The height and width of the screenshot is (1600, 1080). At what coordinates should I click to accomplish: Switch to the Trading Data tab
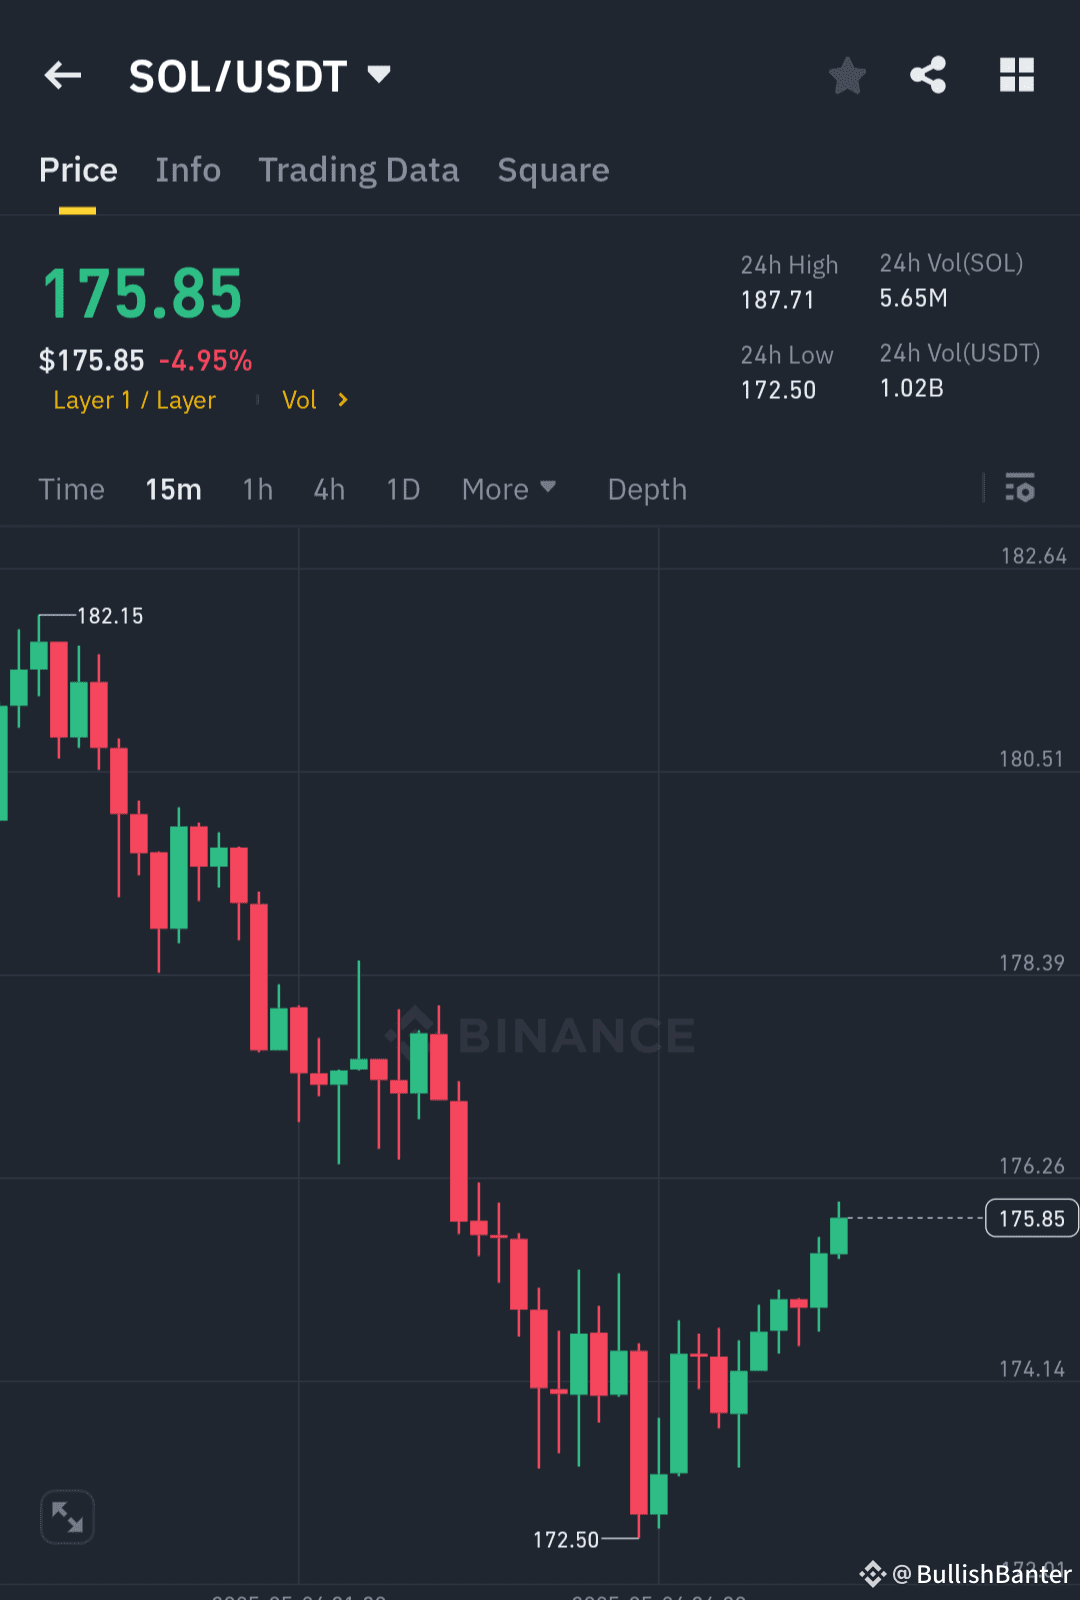[358, 170]
